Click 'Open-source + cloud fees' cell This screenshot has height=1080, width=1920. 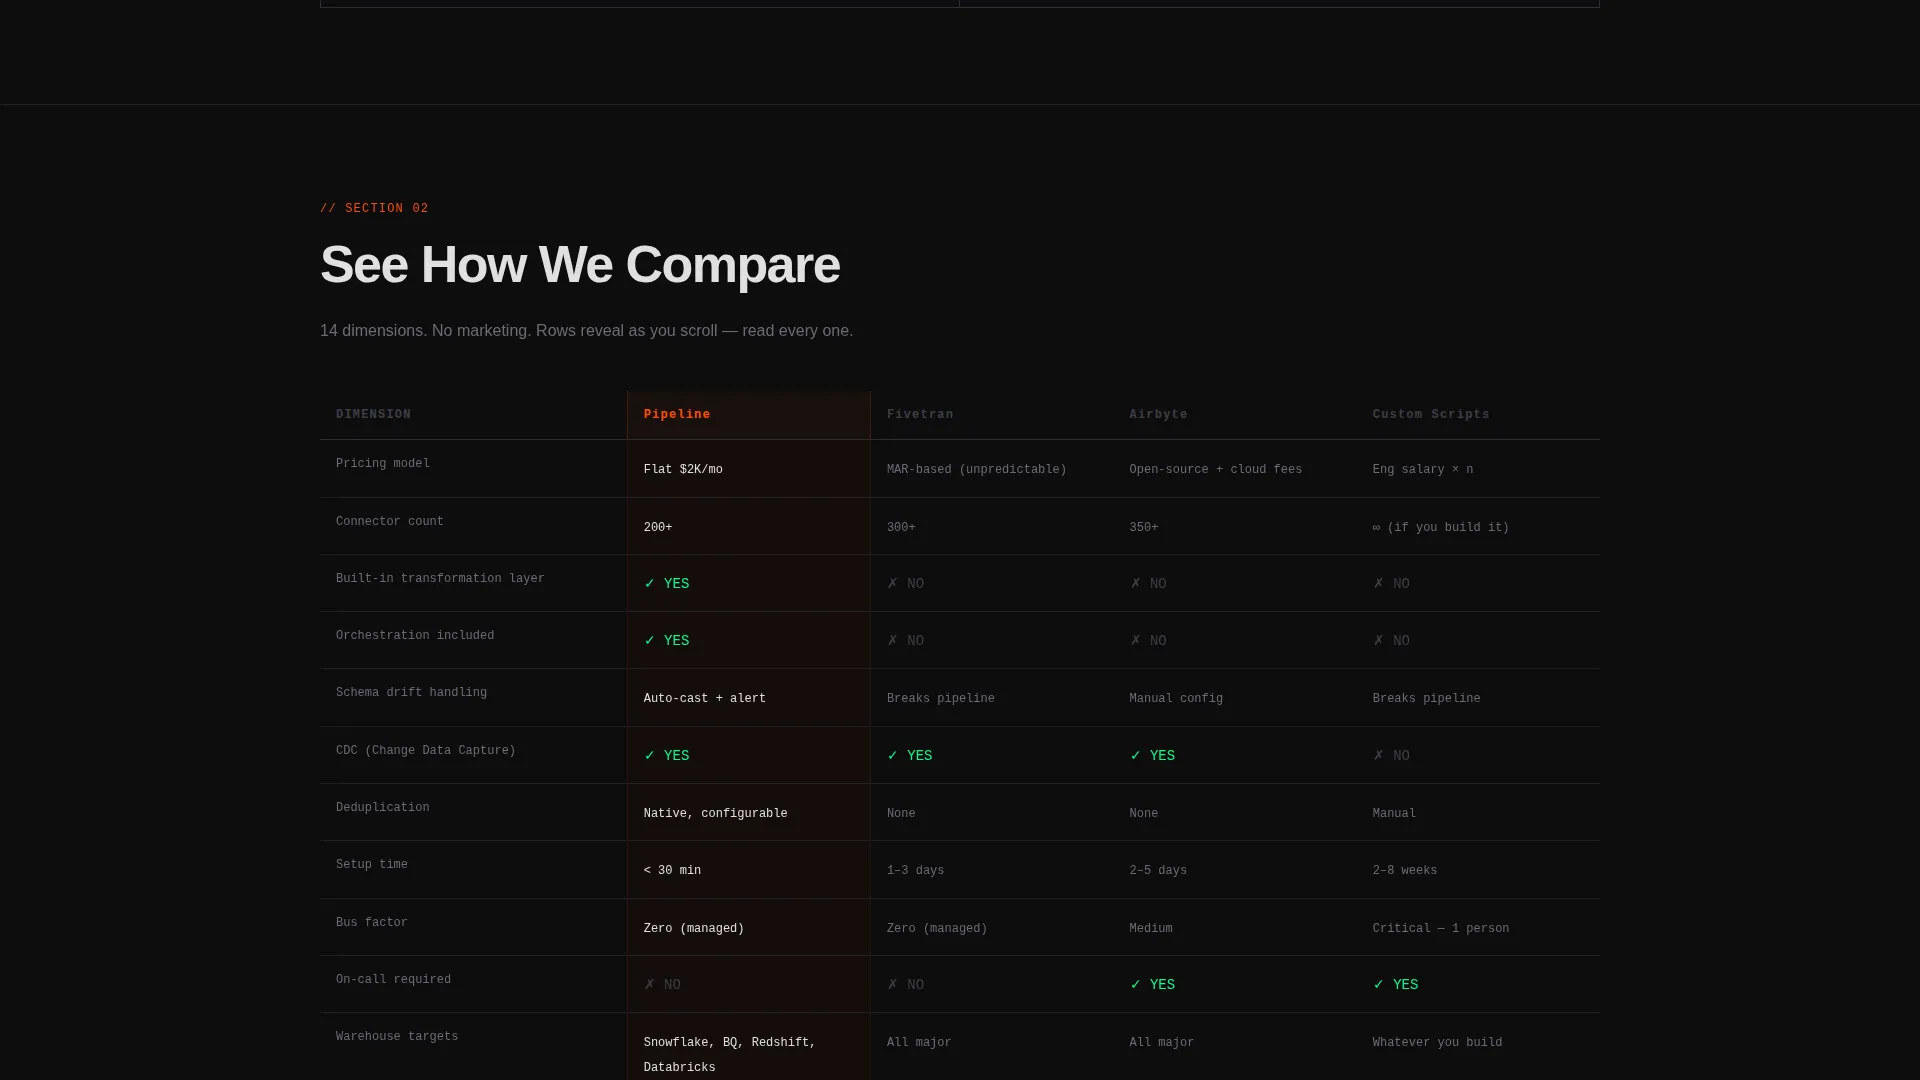[1216, 469]
